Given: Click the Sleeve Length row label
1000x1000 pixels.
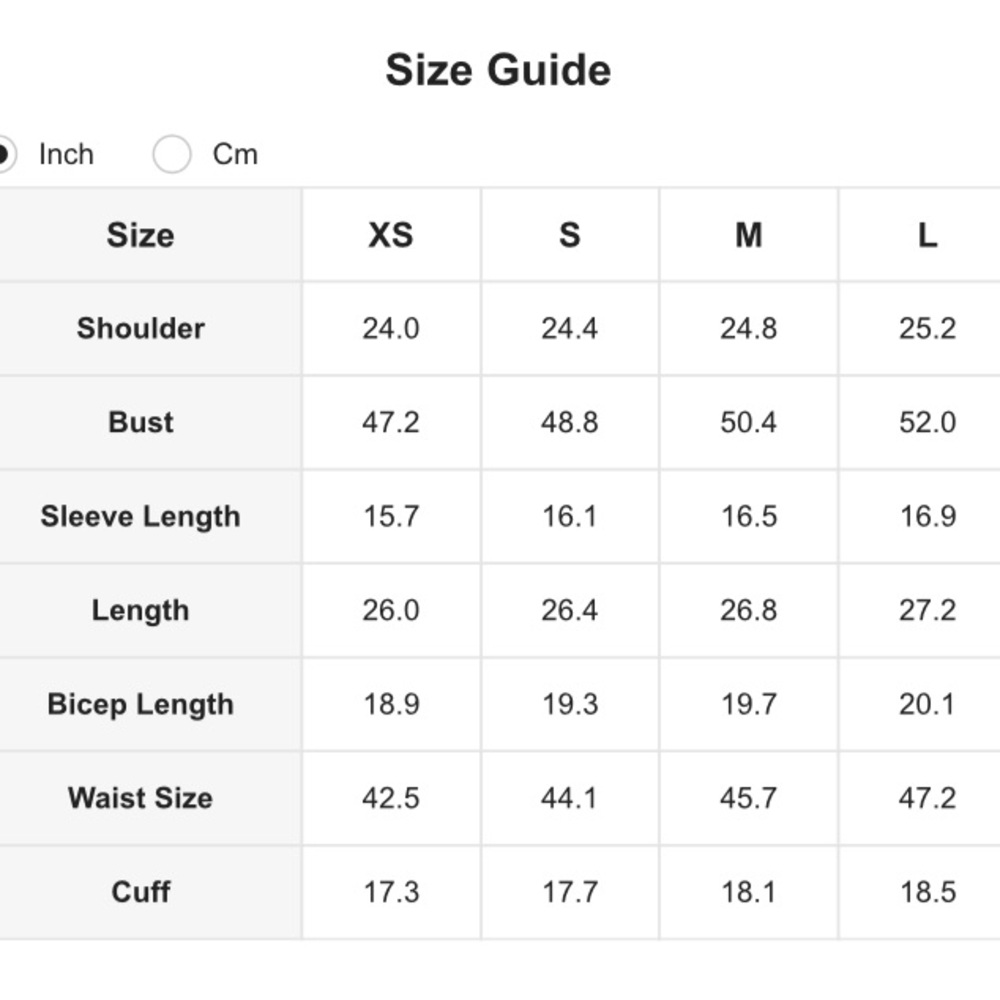Looking at the screenshot, I should [141, 517].
